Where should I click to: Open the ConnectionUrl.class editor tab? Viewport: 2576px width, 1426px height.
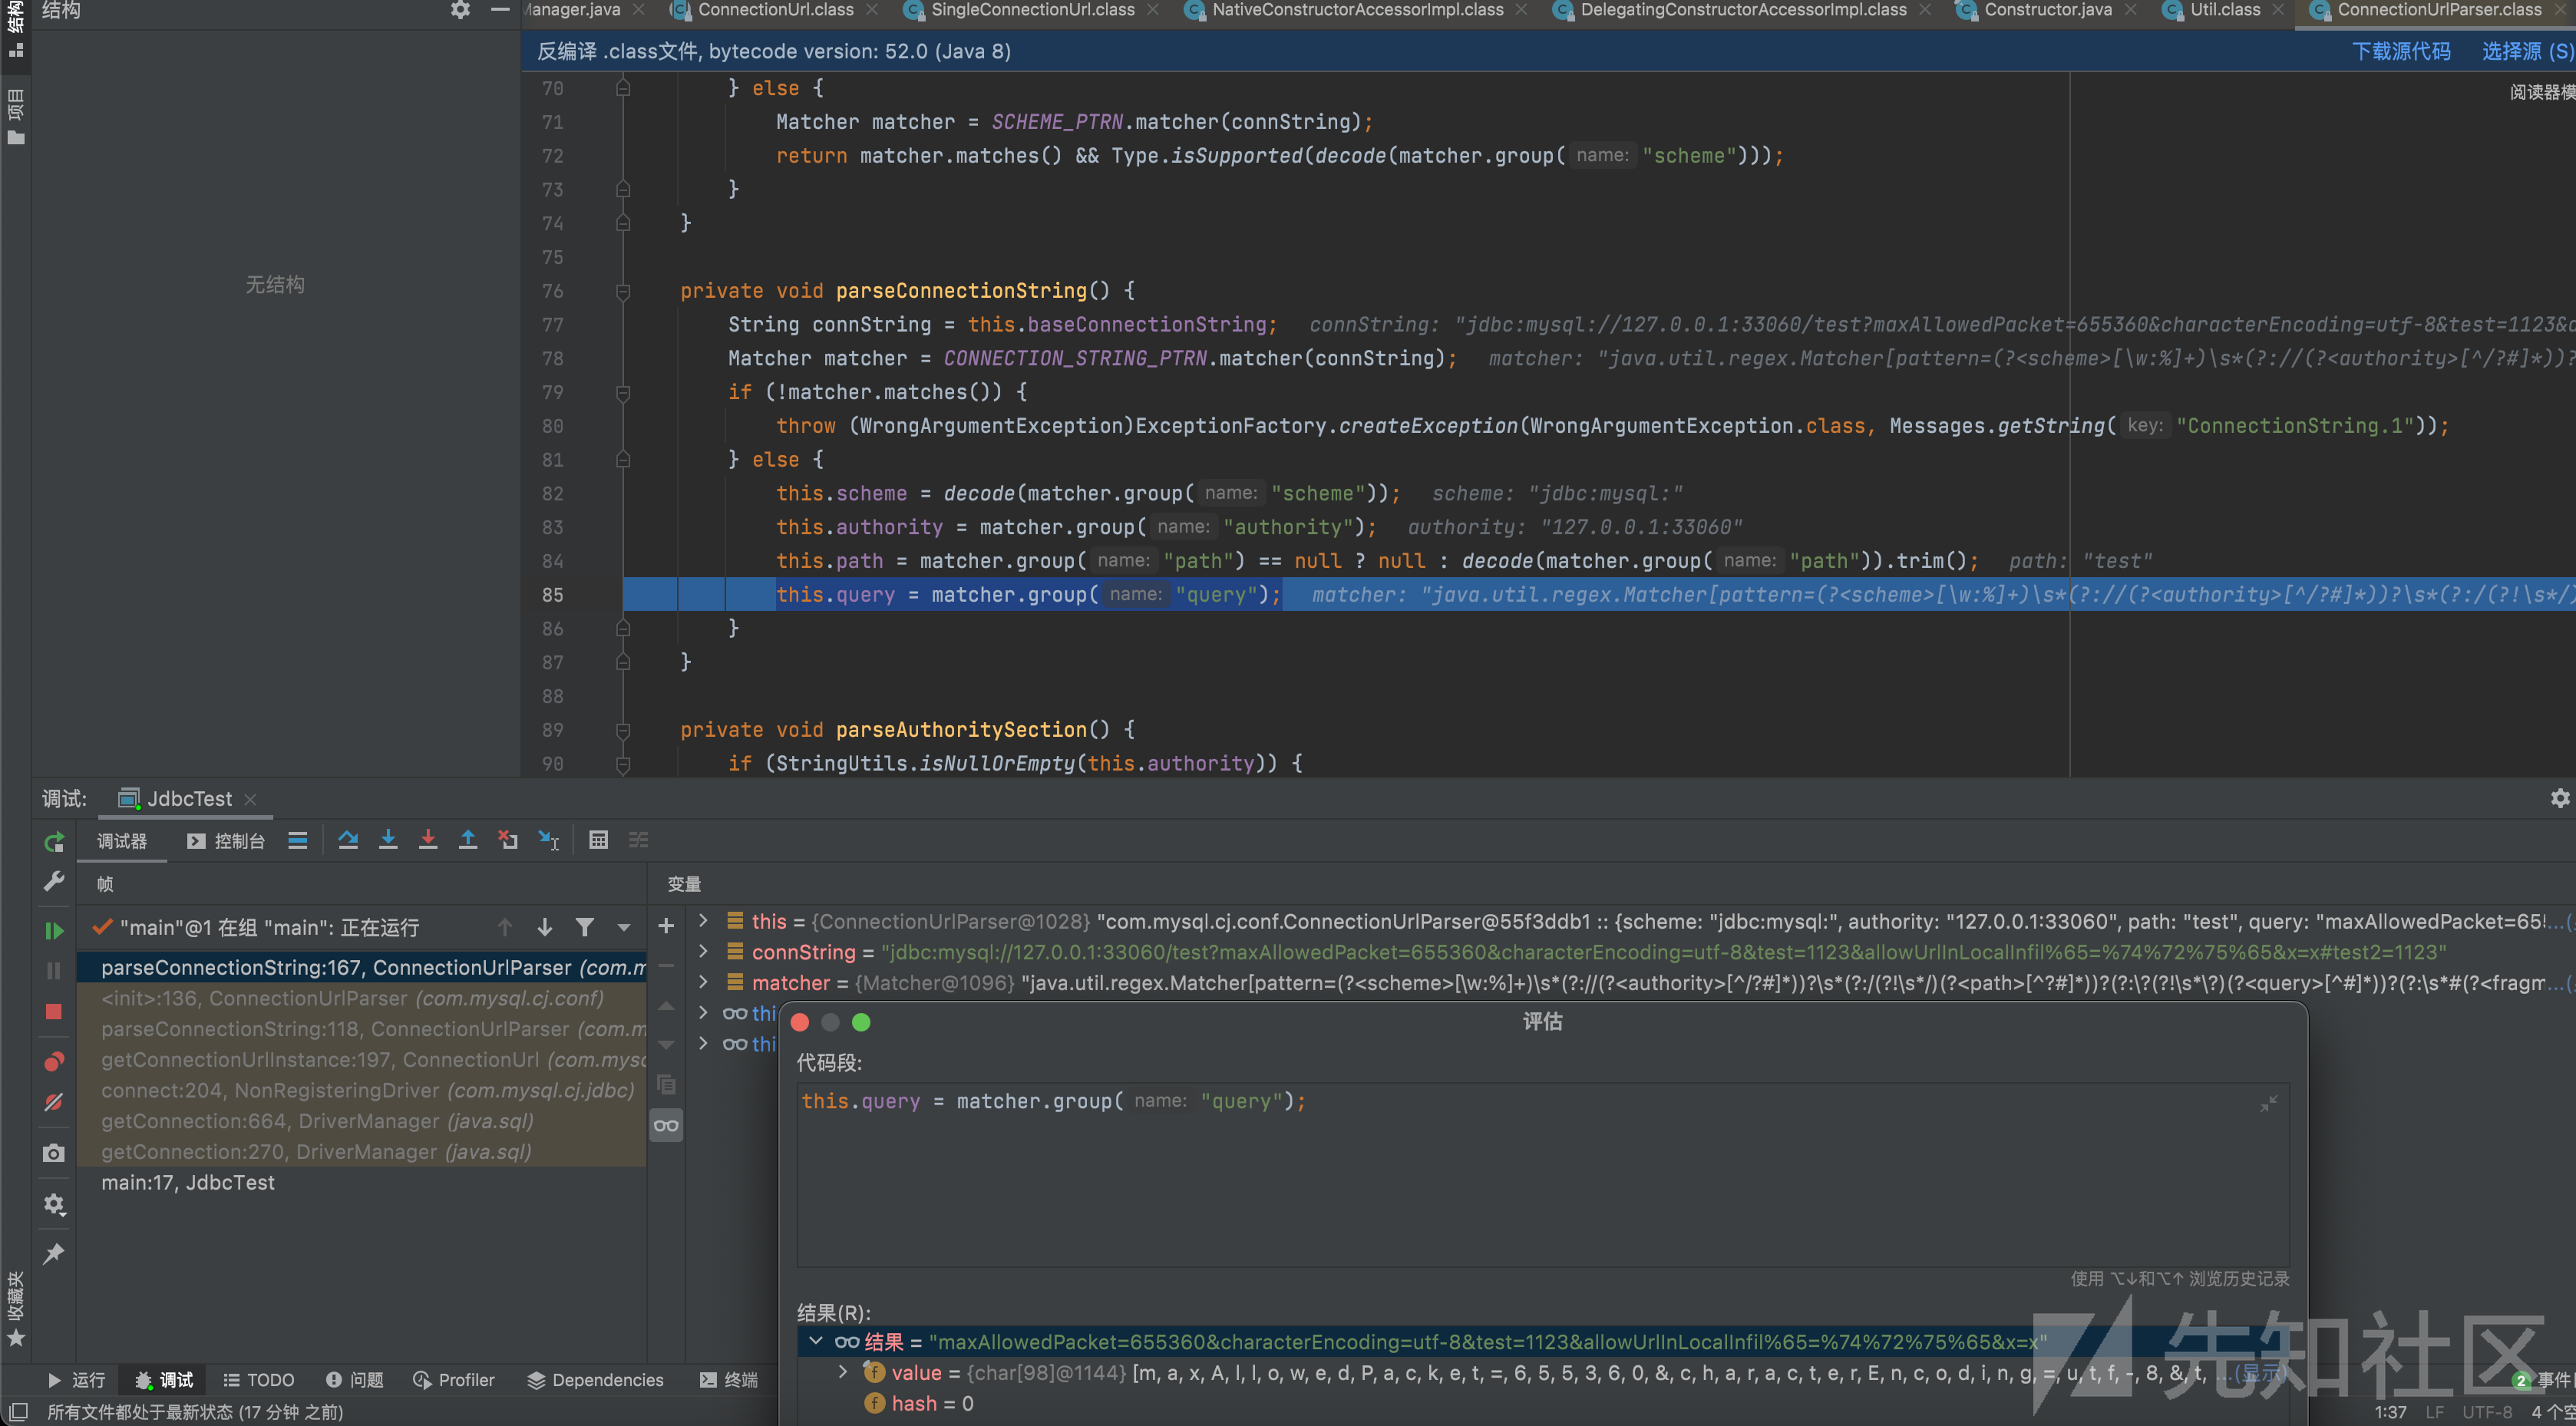(x=775, y=10)
